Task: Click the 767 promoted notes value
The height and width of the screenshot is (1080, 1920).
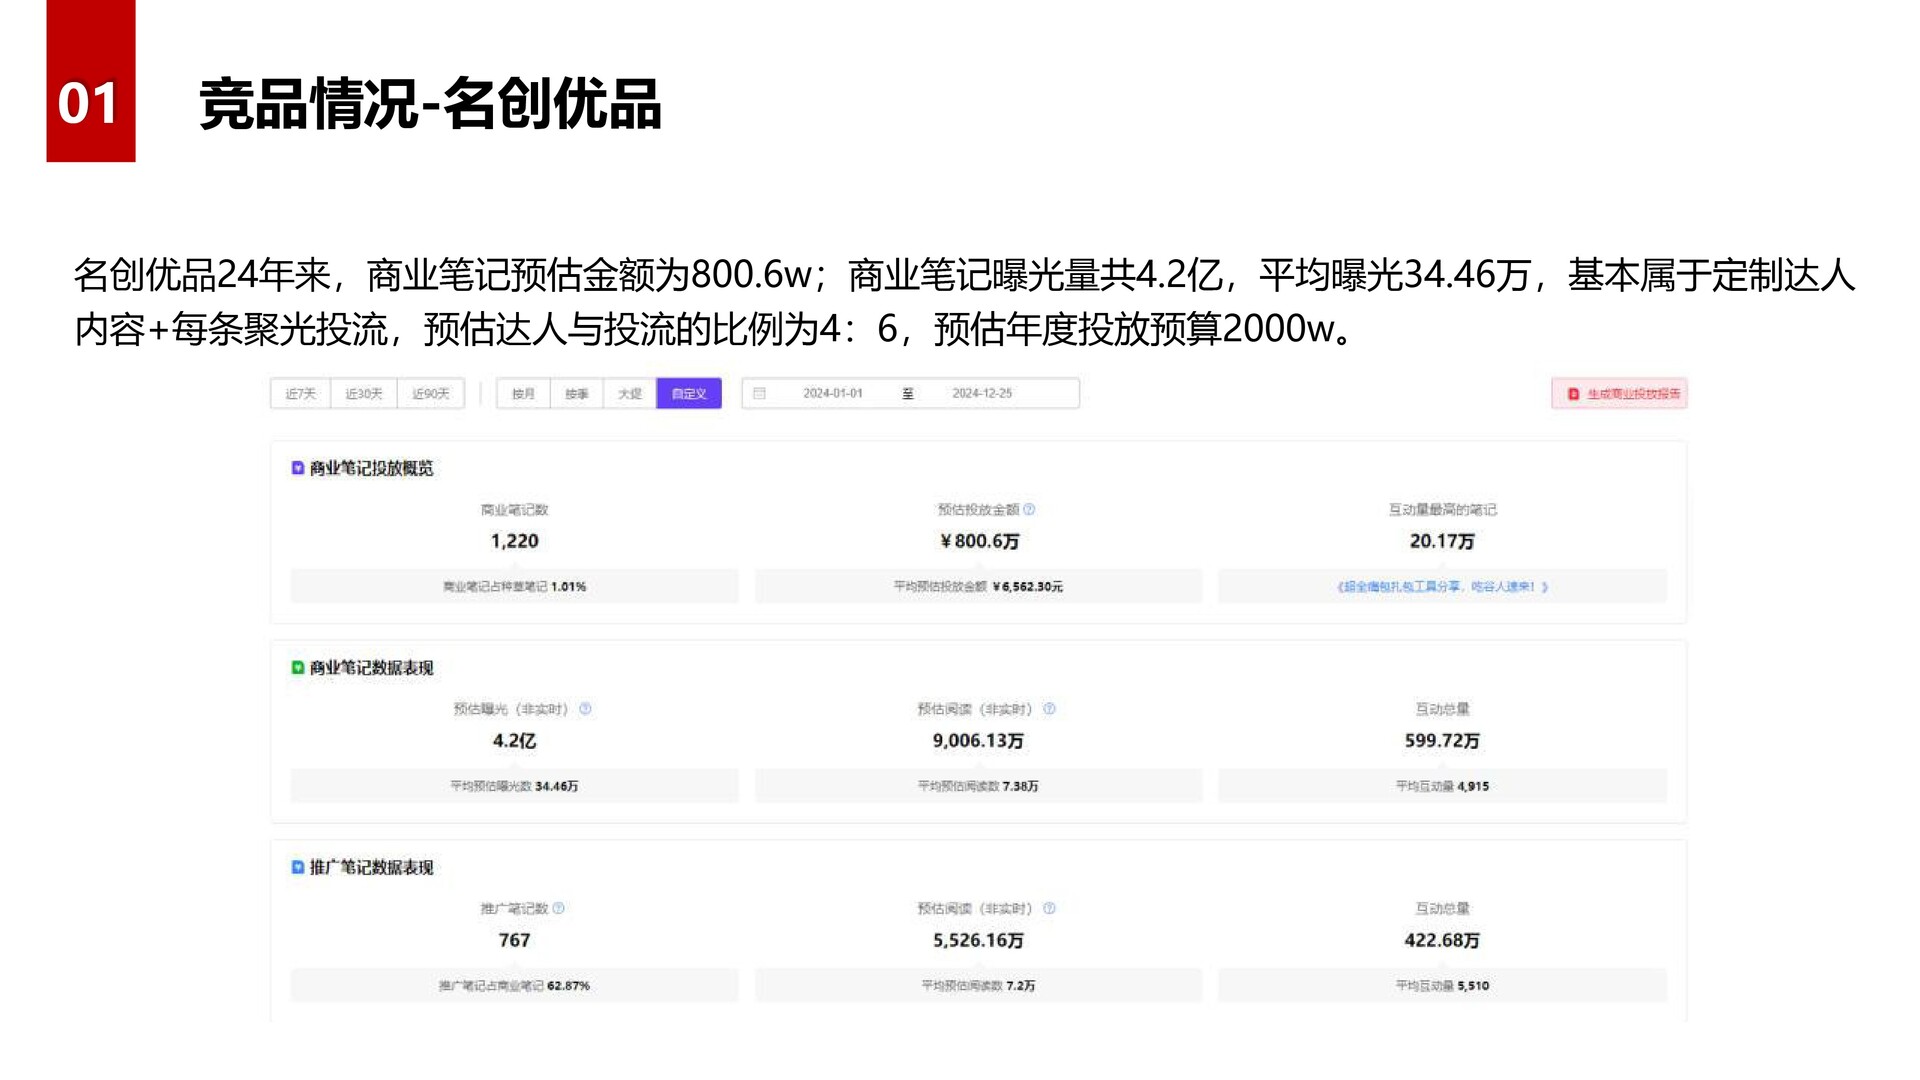Action: tap(514, 940)
